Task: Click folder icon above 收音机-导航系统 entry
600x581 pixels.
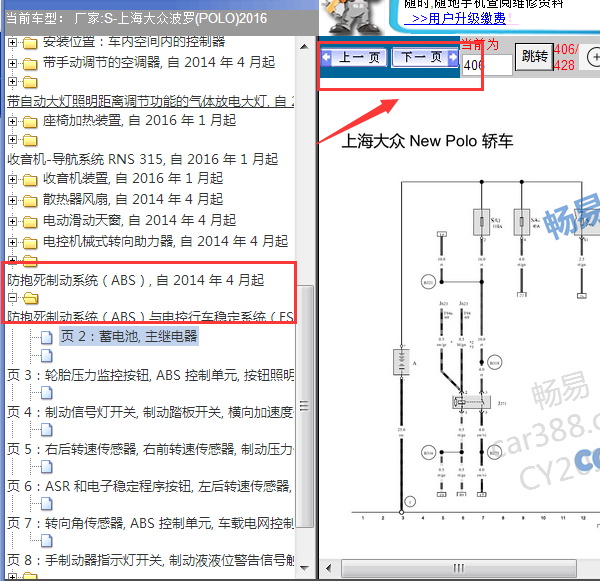Action: coord(30,140)
